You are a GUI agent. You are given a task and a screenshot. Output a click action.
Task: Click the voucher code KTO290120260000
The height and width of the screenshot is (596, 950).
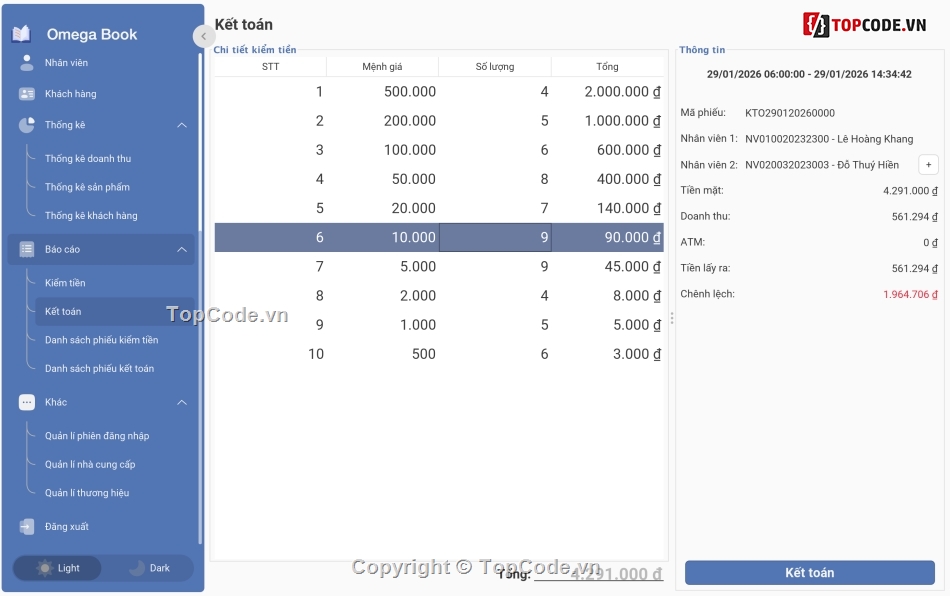789,113
